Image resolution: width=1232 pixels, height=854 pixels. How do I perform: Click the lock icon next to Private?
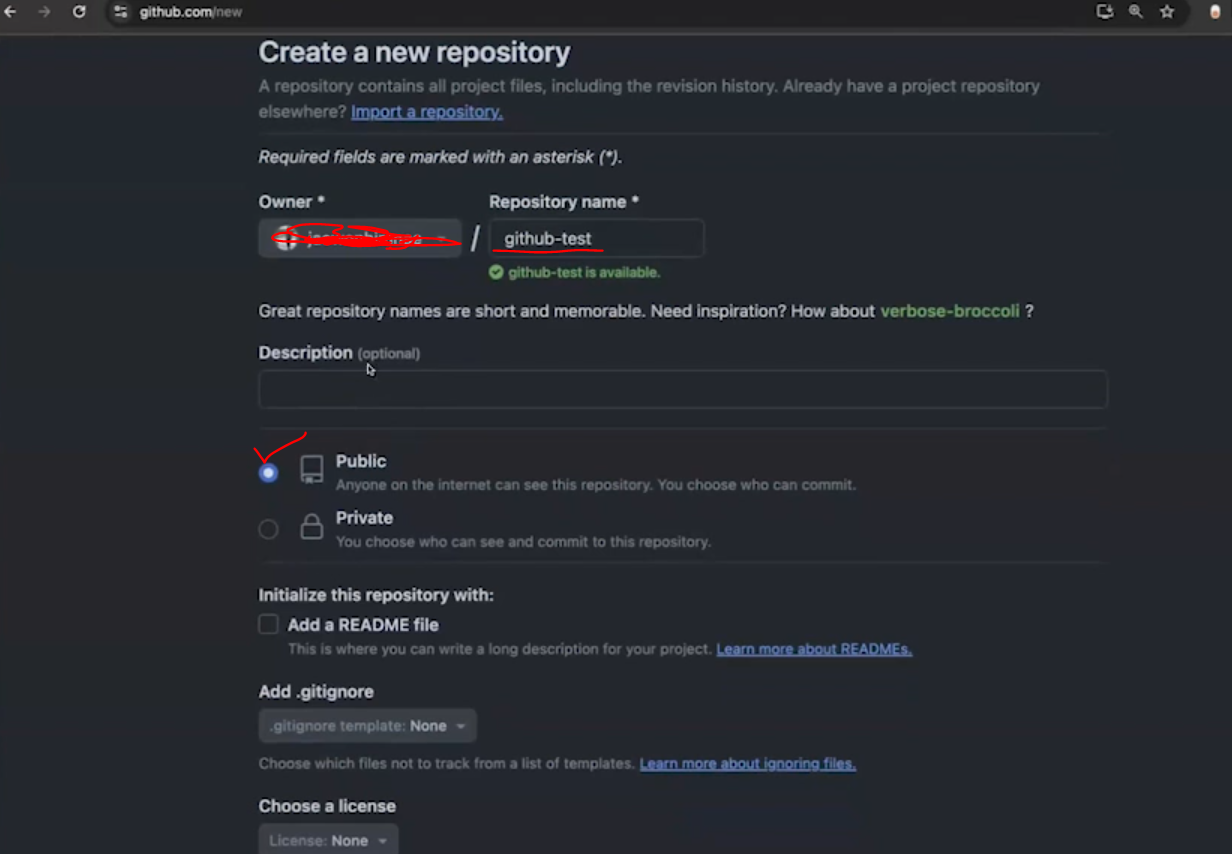(312, 527)
